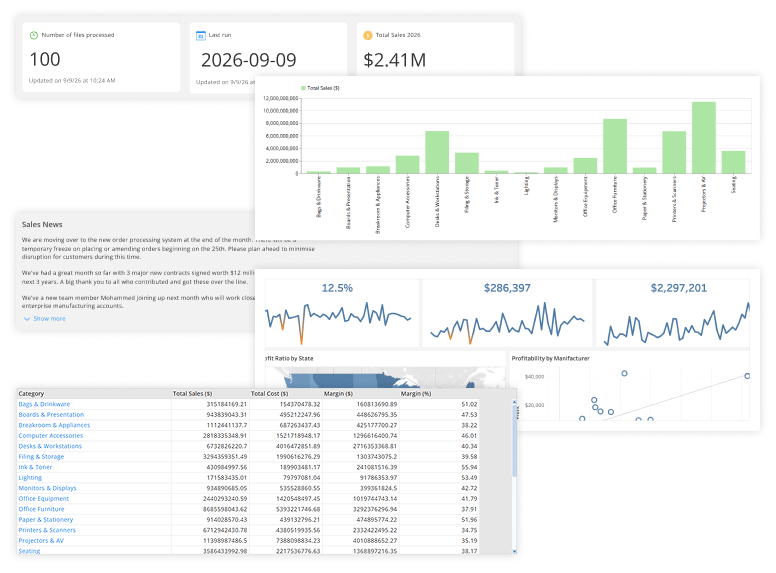Click the $2.41M total sales value
The width and height of the screenshot is (776, 573).
click(x=394, y=60)
